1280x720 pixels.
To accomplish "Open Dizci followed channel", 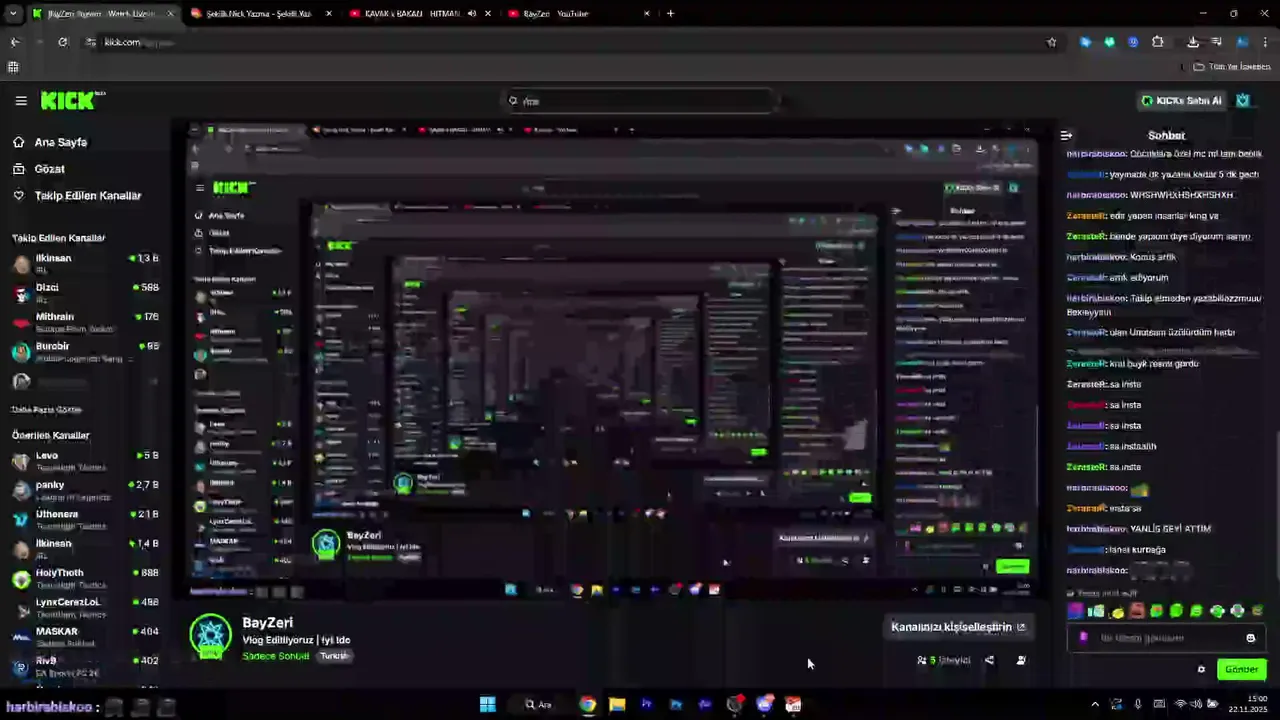I will click(85, 293).
